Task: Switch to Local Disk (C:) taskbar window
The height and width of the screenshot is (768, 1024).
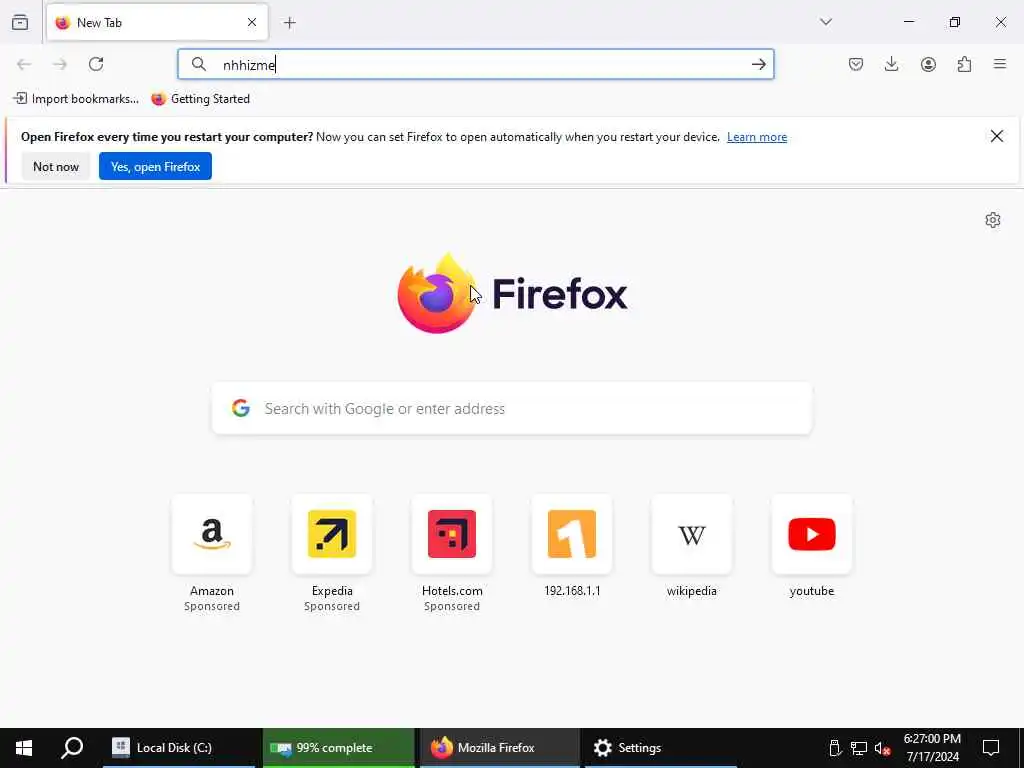Action: tap(179, 748)
